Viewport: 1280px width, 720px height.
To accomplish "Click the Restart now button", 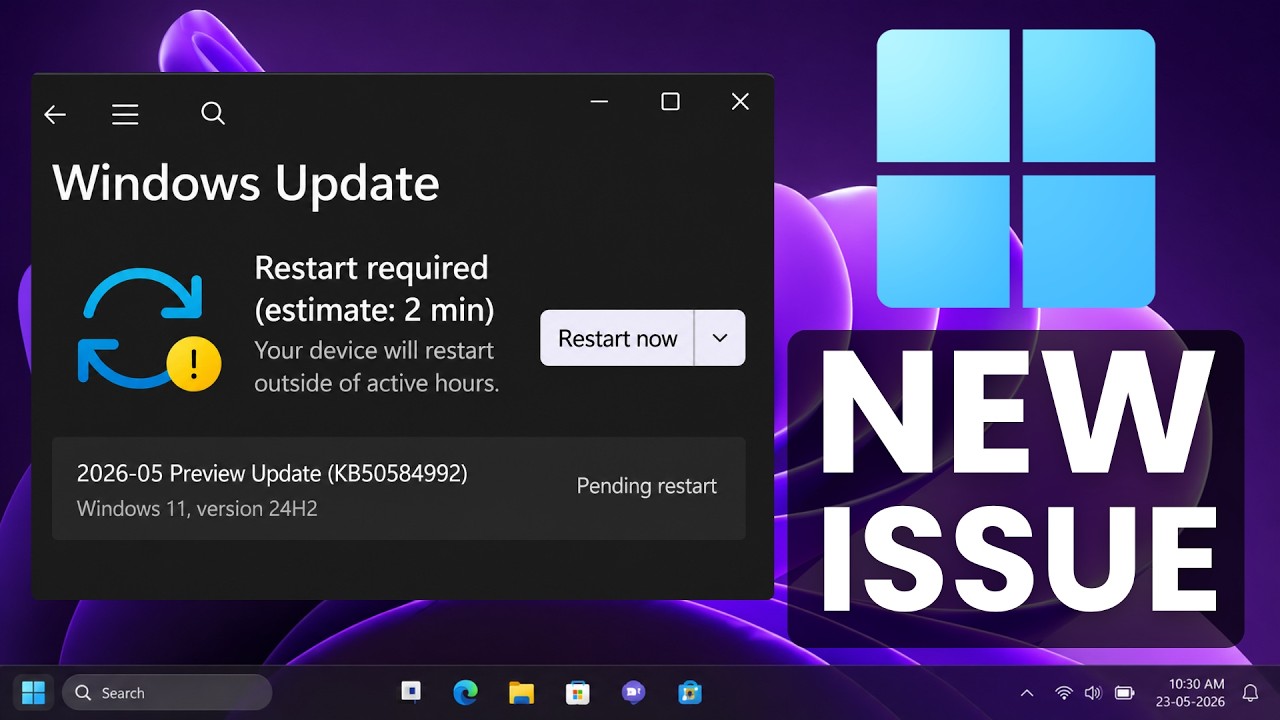I will tap(617, 338).
